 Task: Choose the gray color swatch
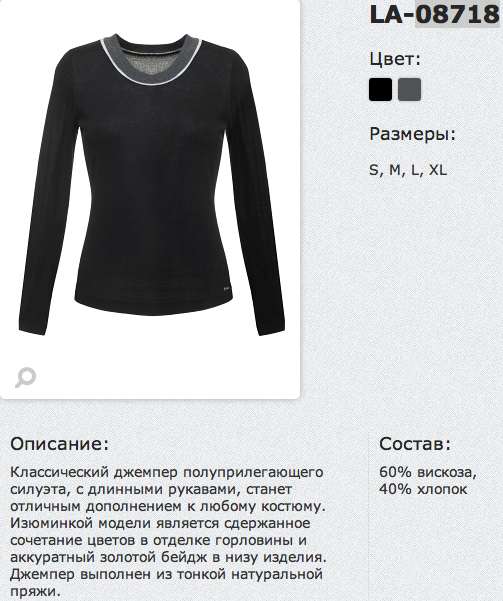click(409, 89)
